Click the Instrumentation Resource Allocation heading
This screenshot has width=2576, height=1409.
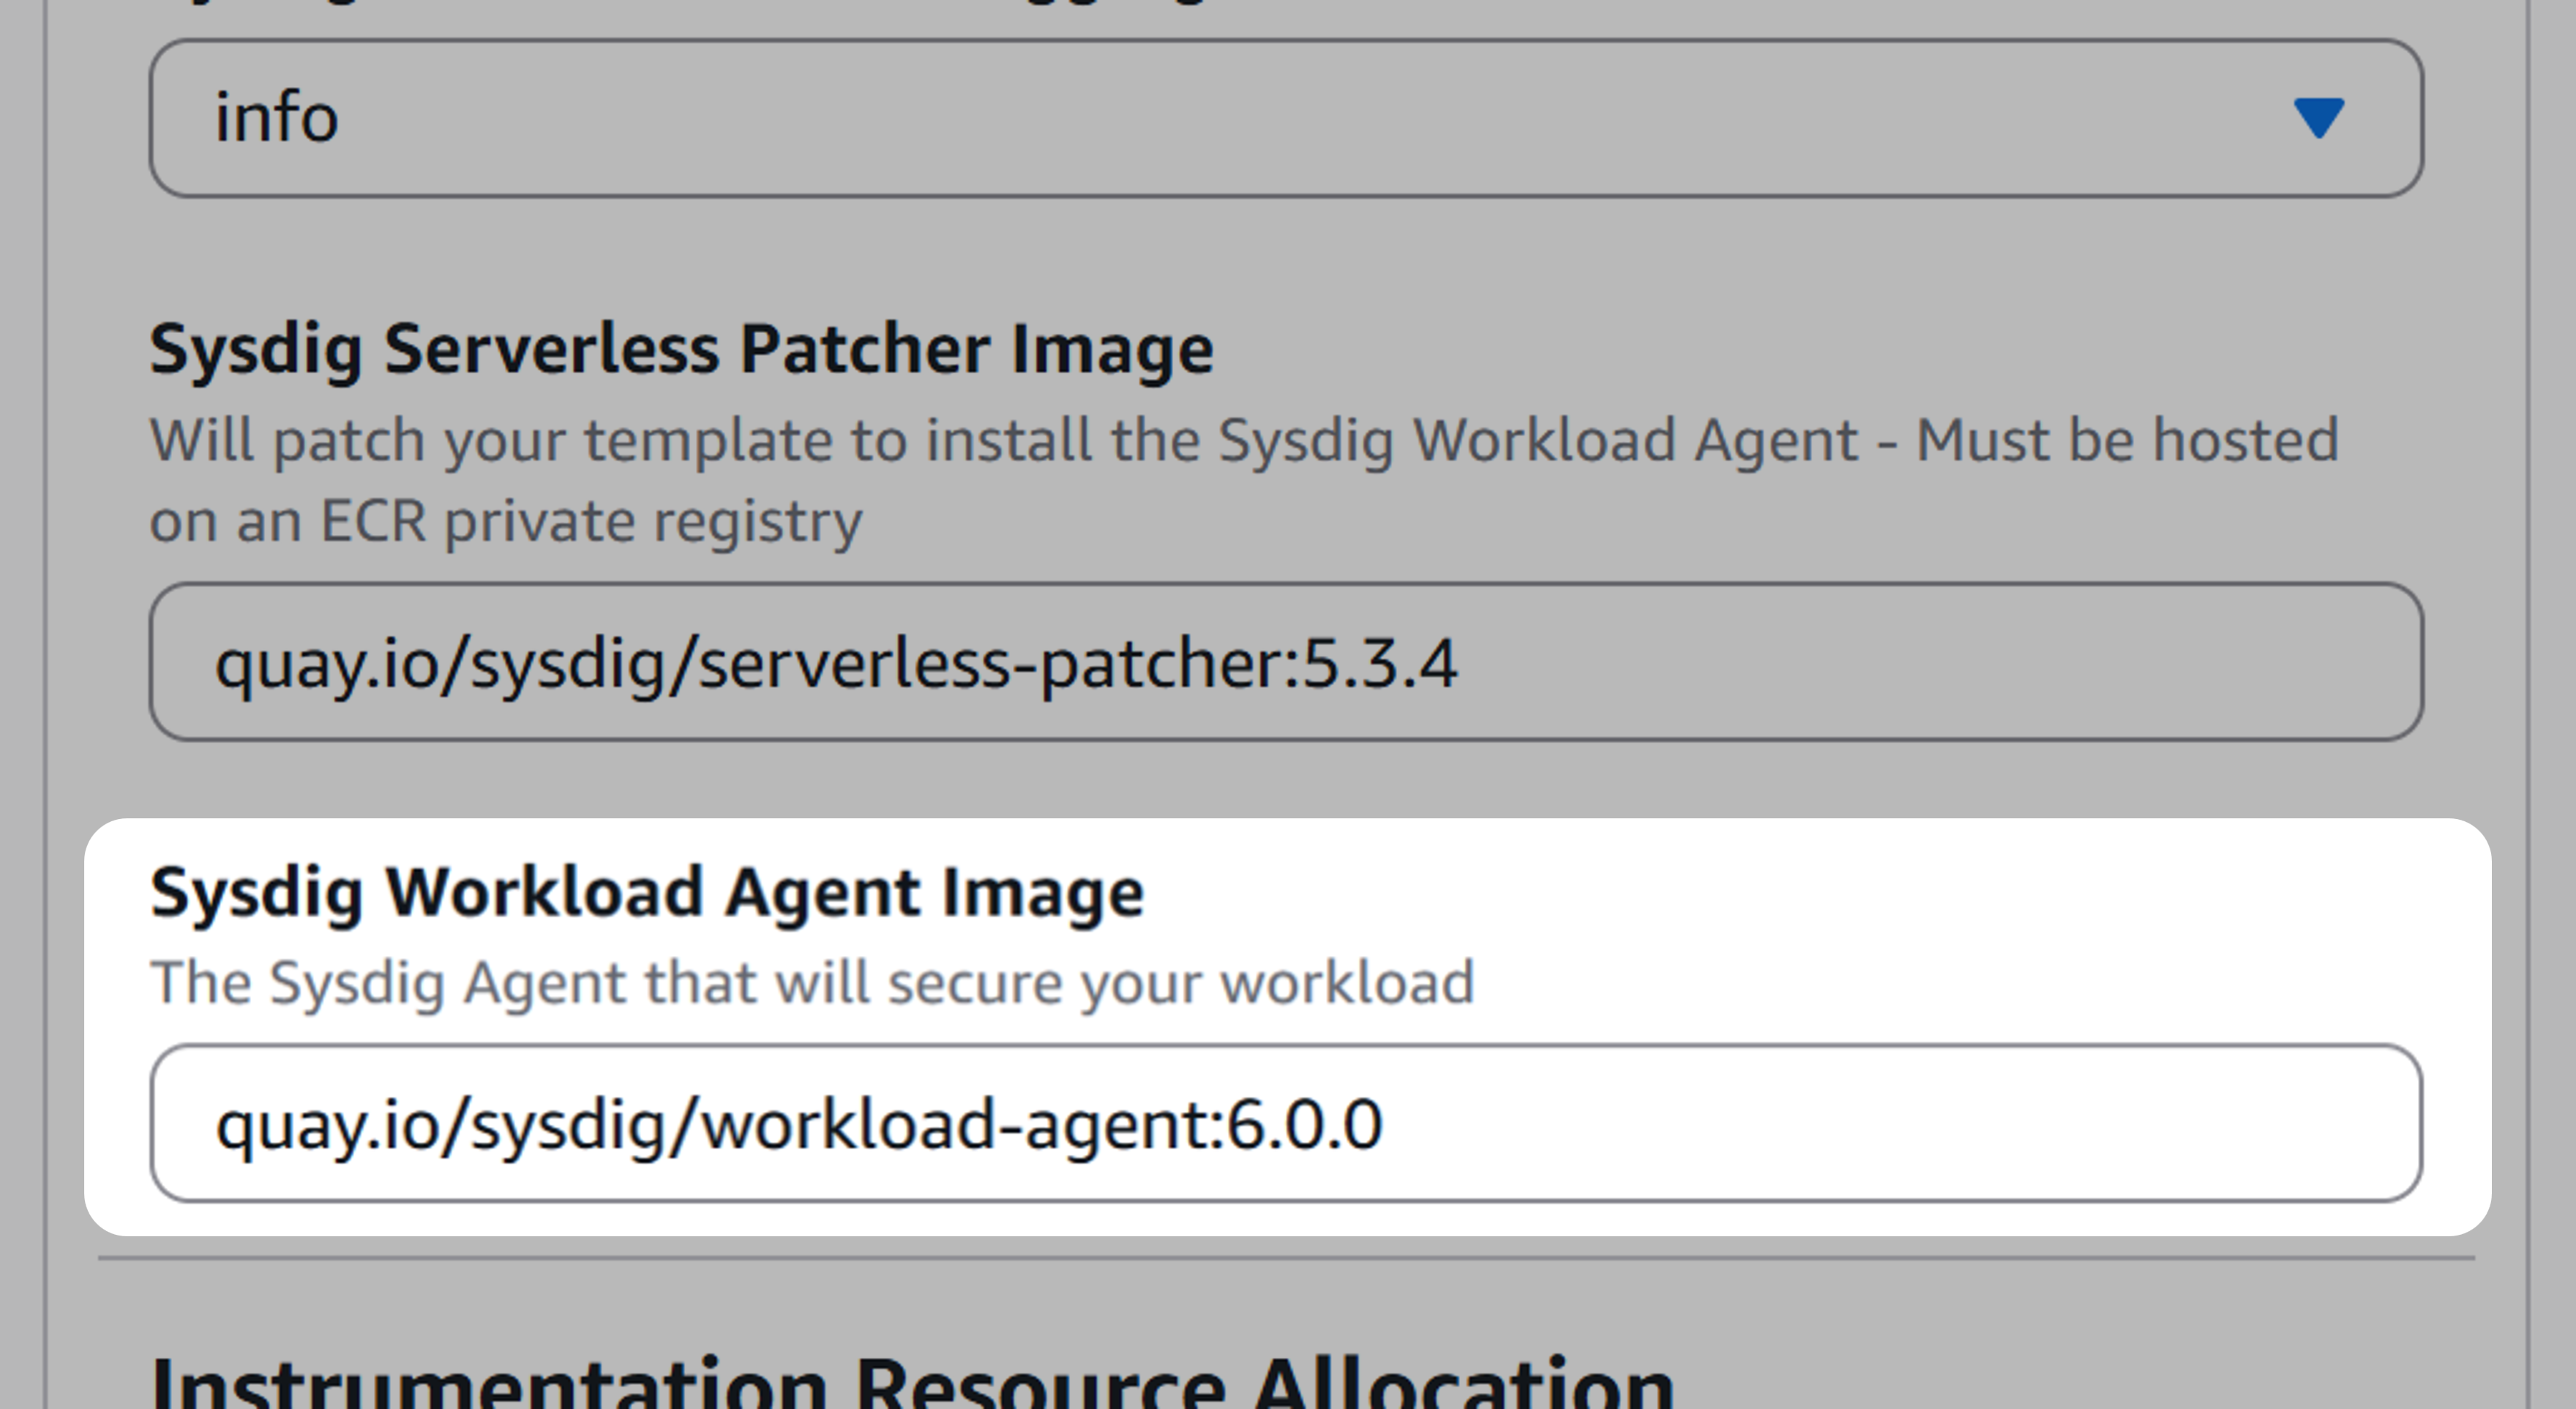click(912, 1384)
